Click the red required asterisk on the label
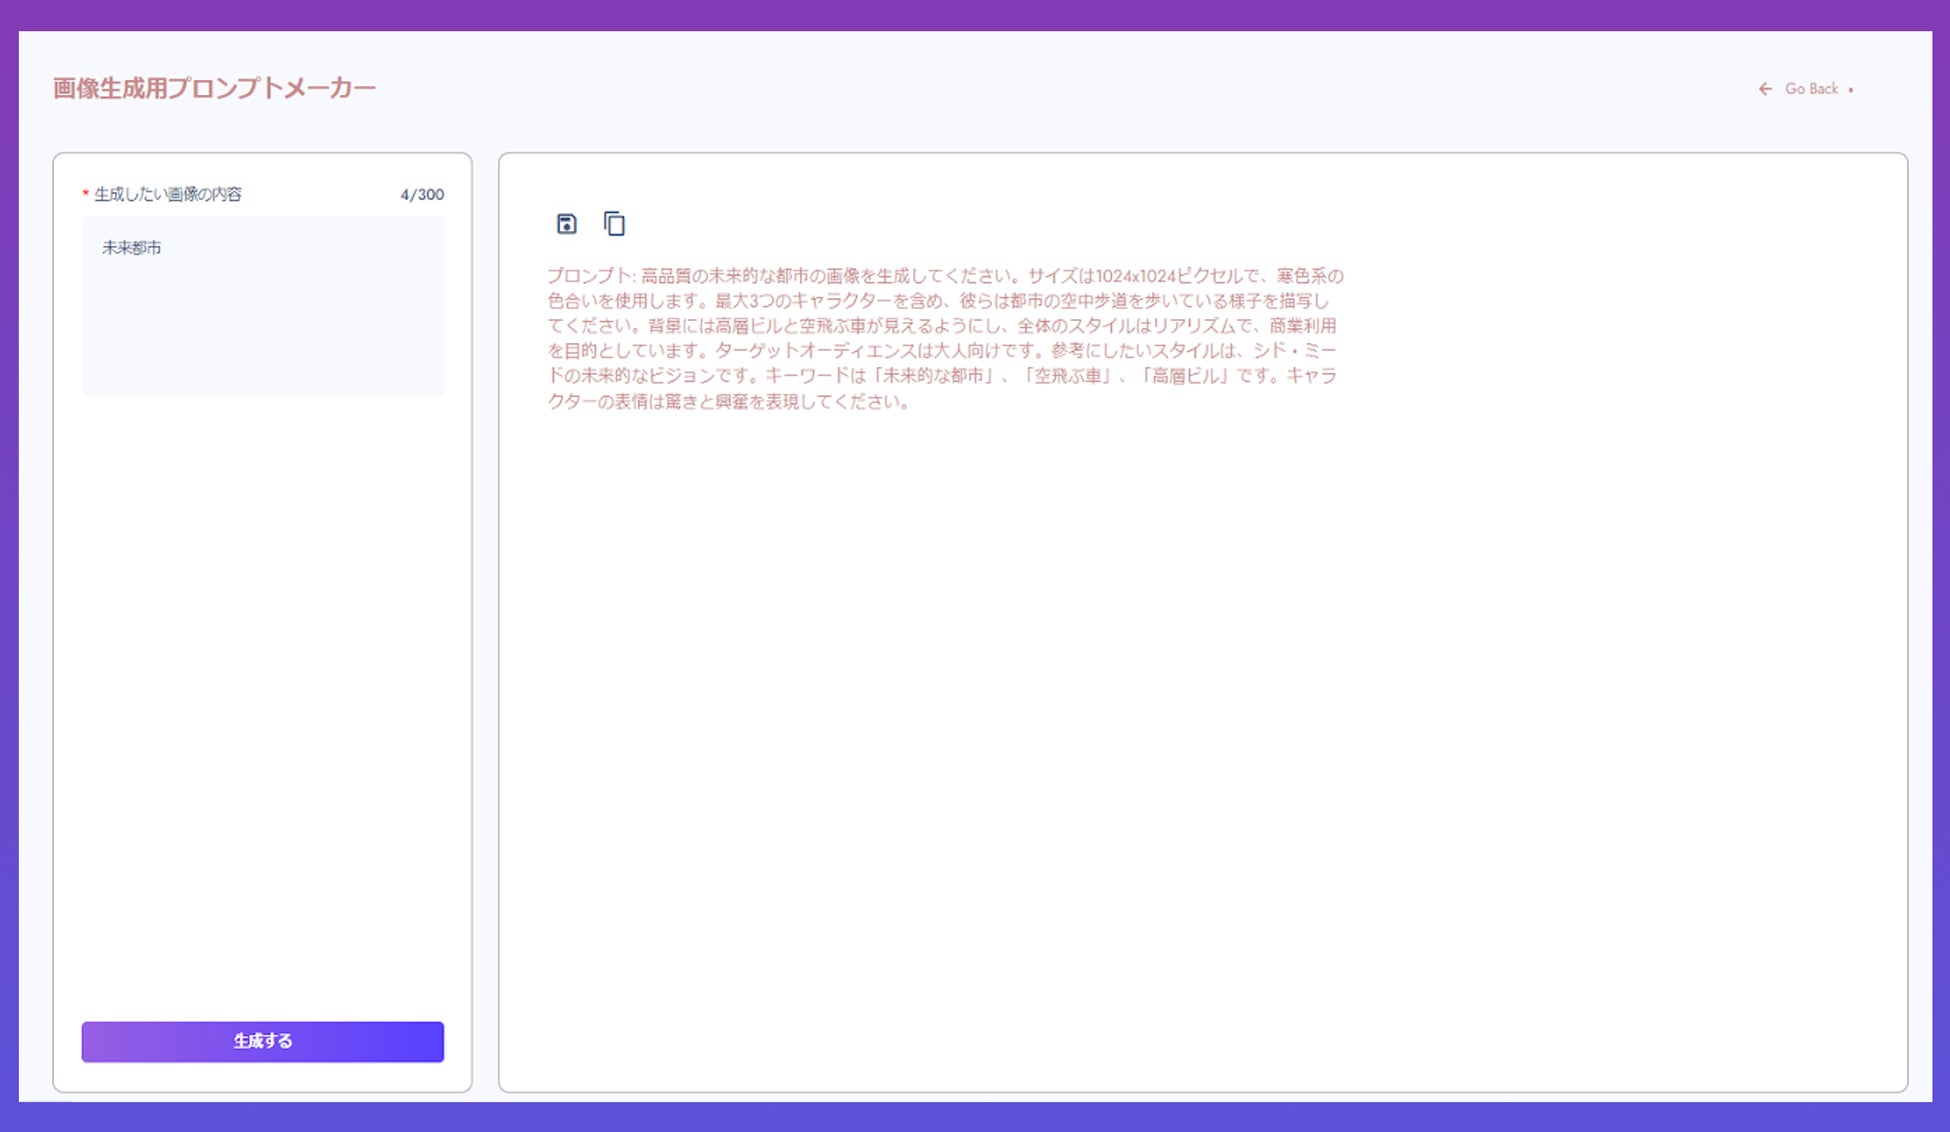The height and width of the screenshot is (1132, 1950). point(86,193)
